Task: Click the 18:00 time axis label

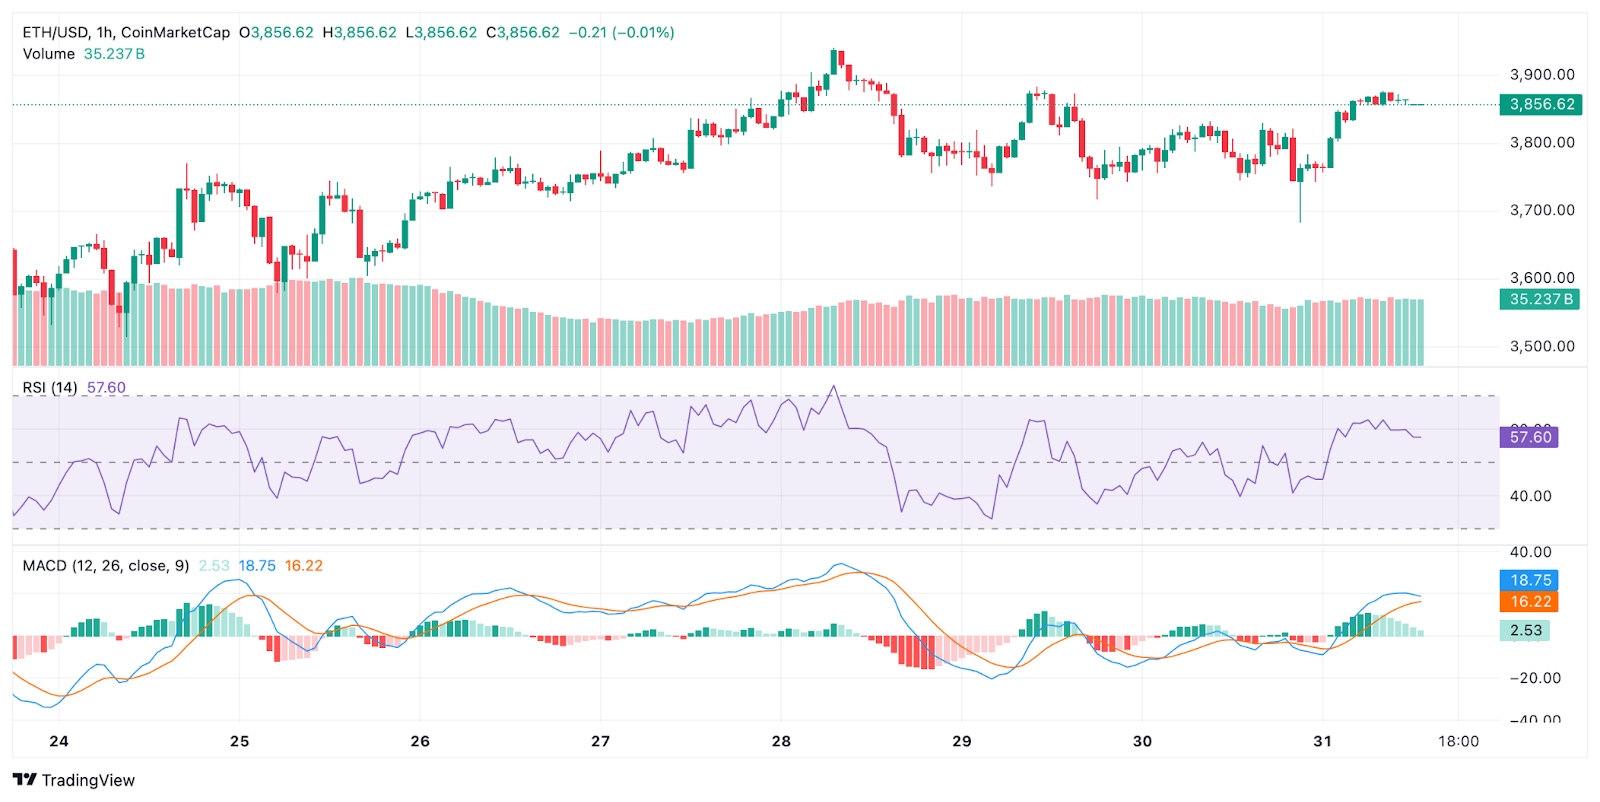Action: coord(1458,741)
